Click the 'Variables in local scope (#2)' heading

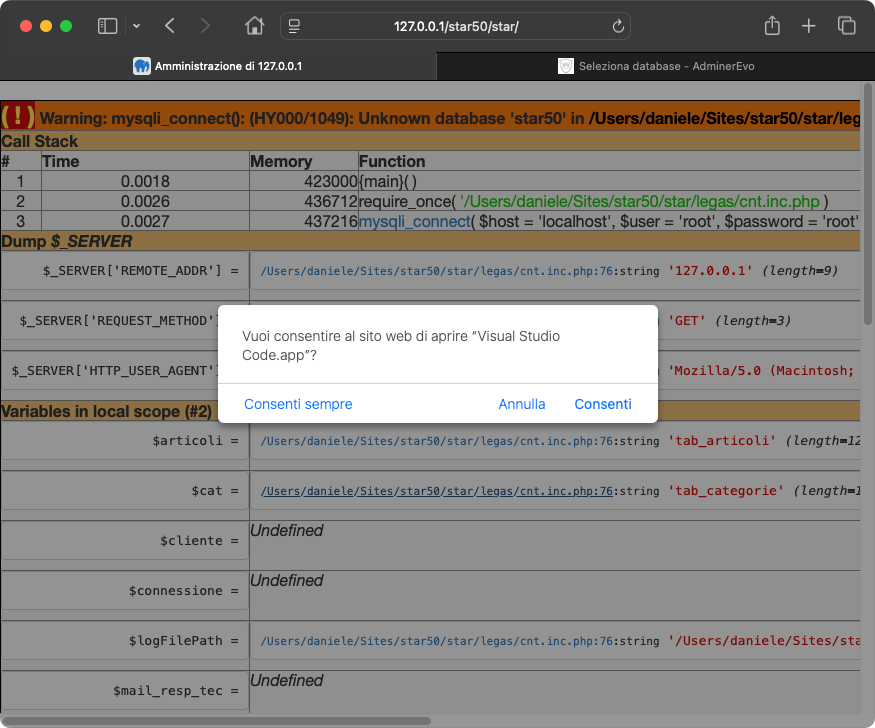[106, 411]
